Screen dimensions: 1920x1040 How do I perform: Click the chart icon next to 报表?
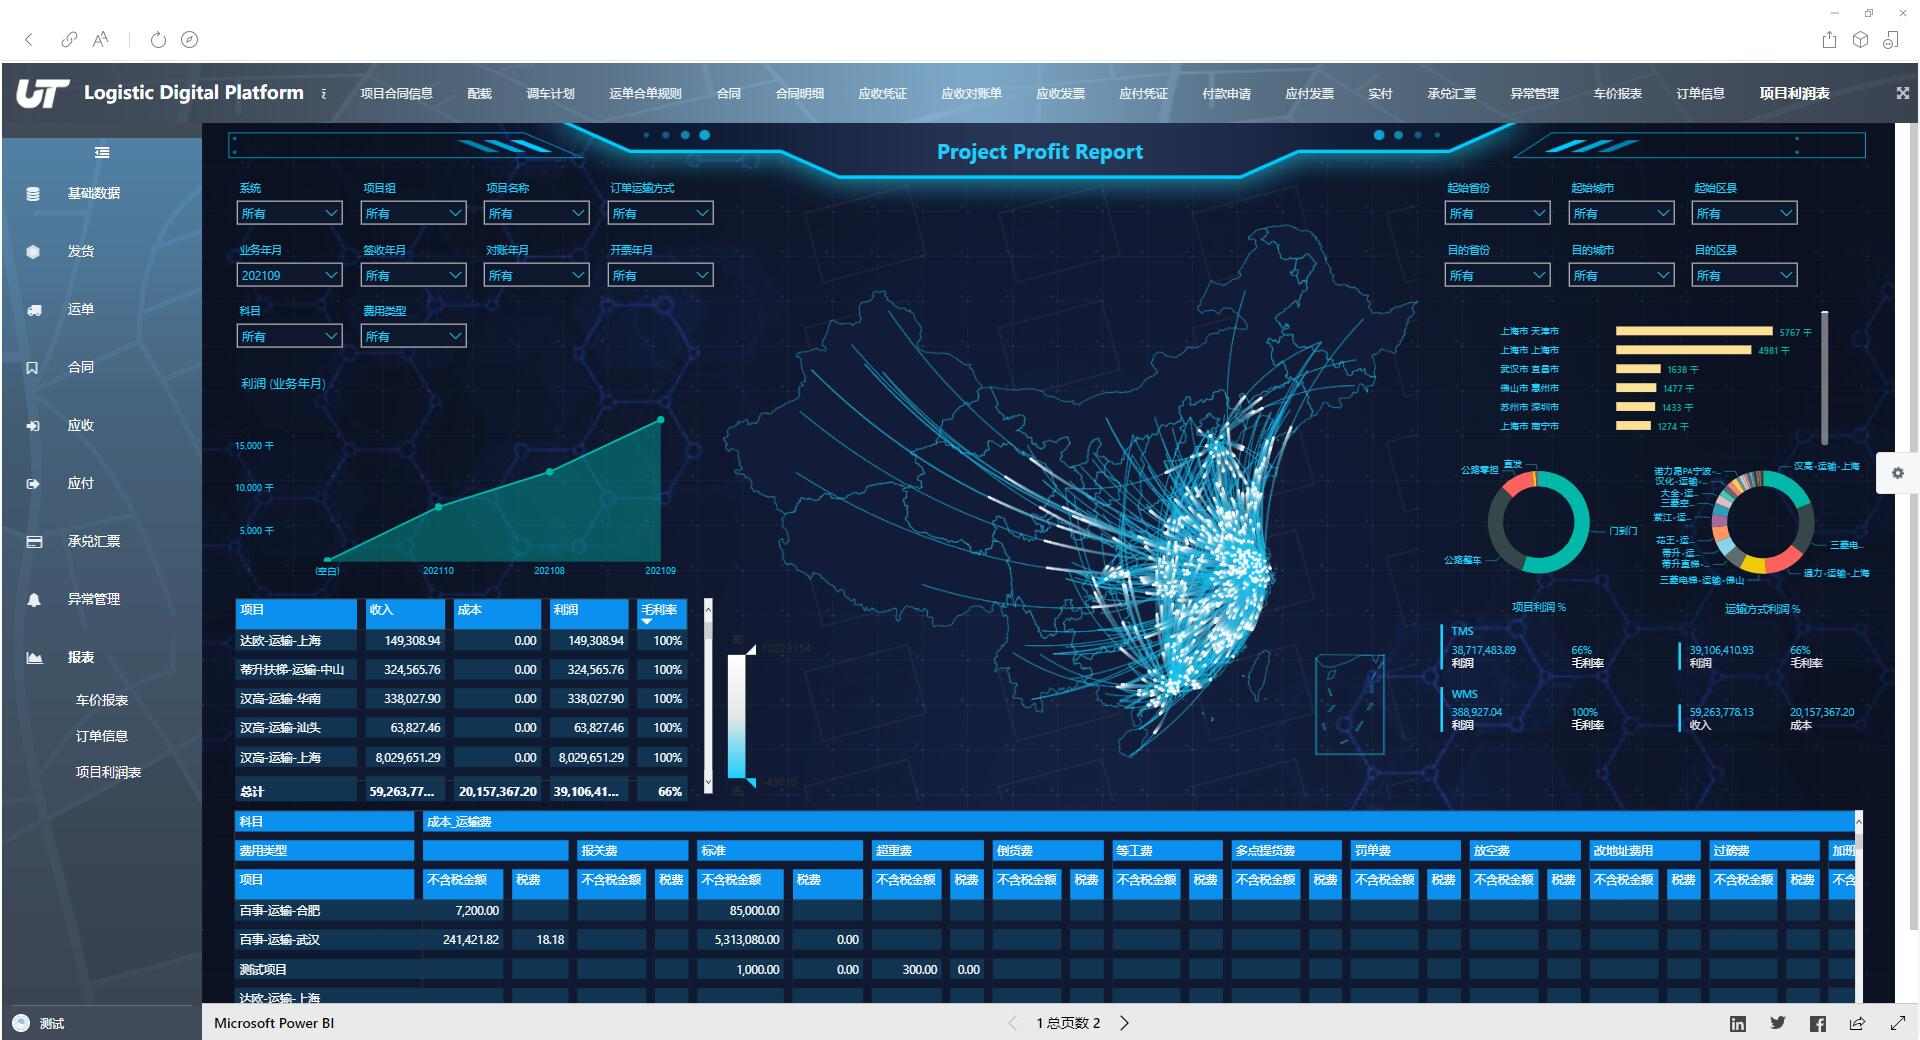click(x=34, y=657)
